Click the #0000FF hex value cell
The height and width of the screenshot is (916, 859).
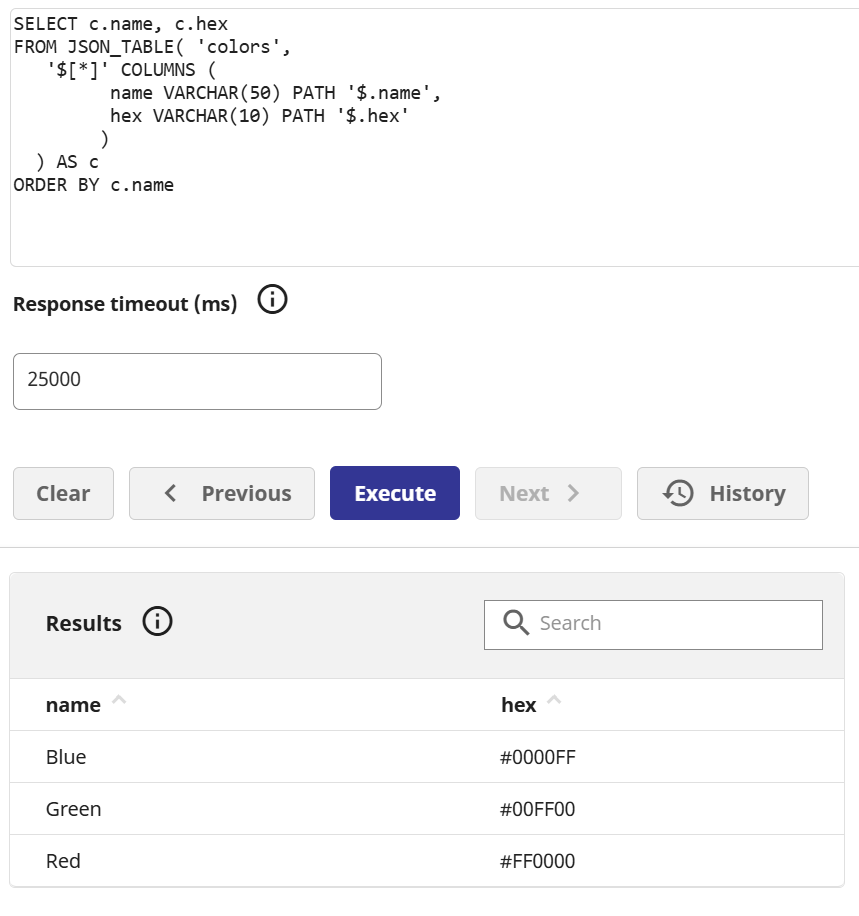(x=537, y=757)
